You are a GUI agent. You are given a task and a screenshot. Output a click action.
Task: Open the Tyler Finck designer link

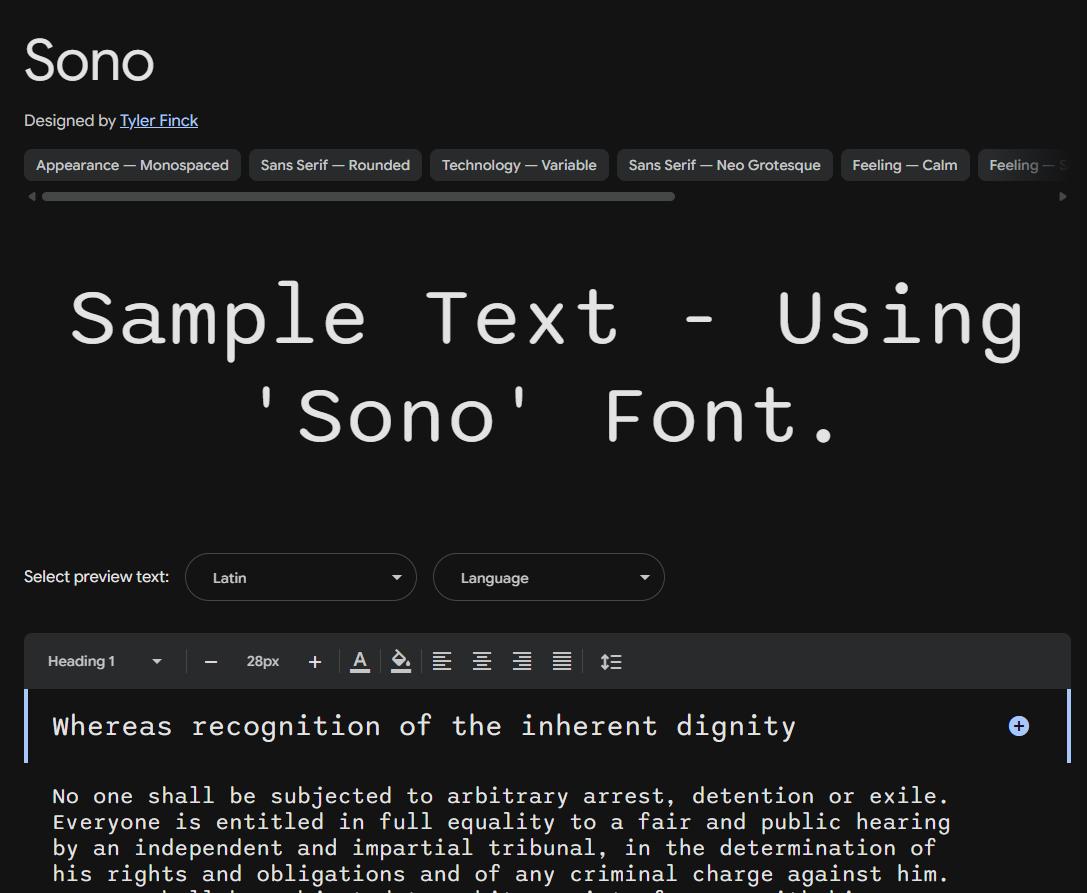[159, 121]
